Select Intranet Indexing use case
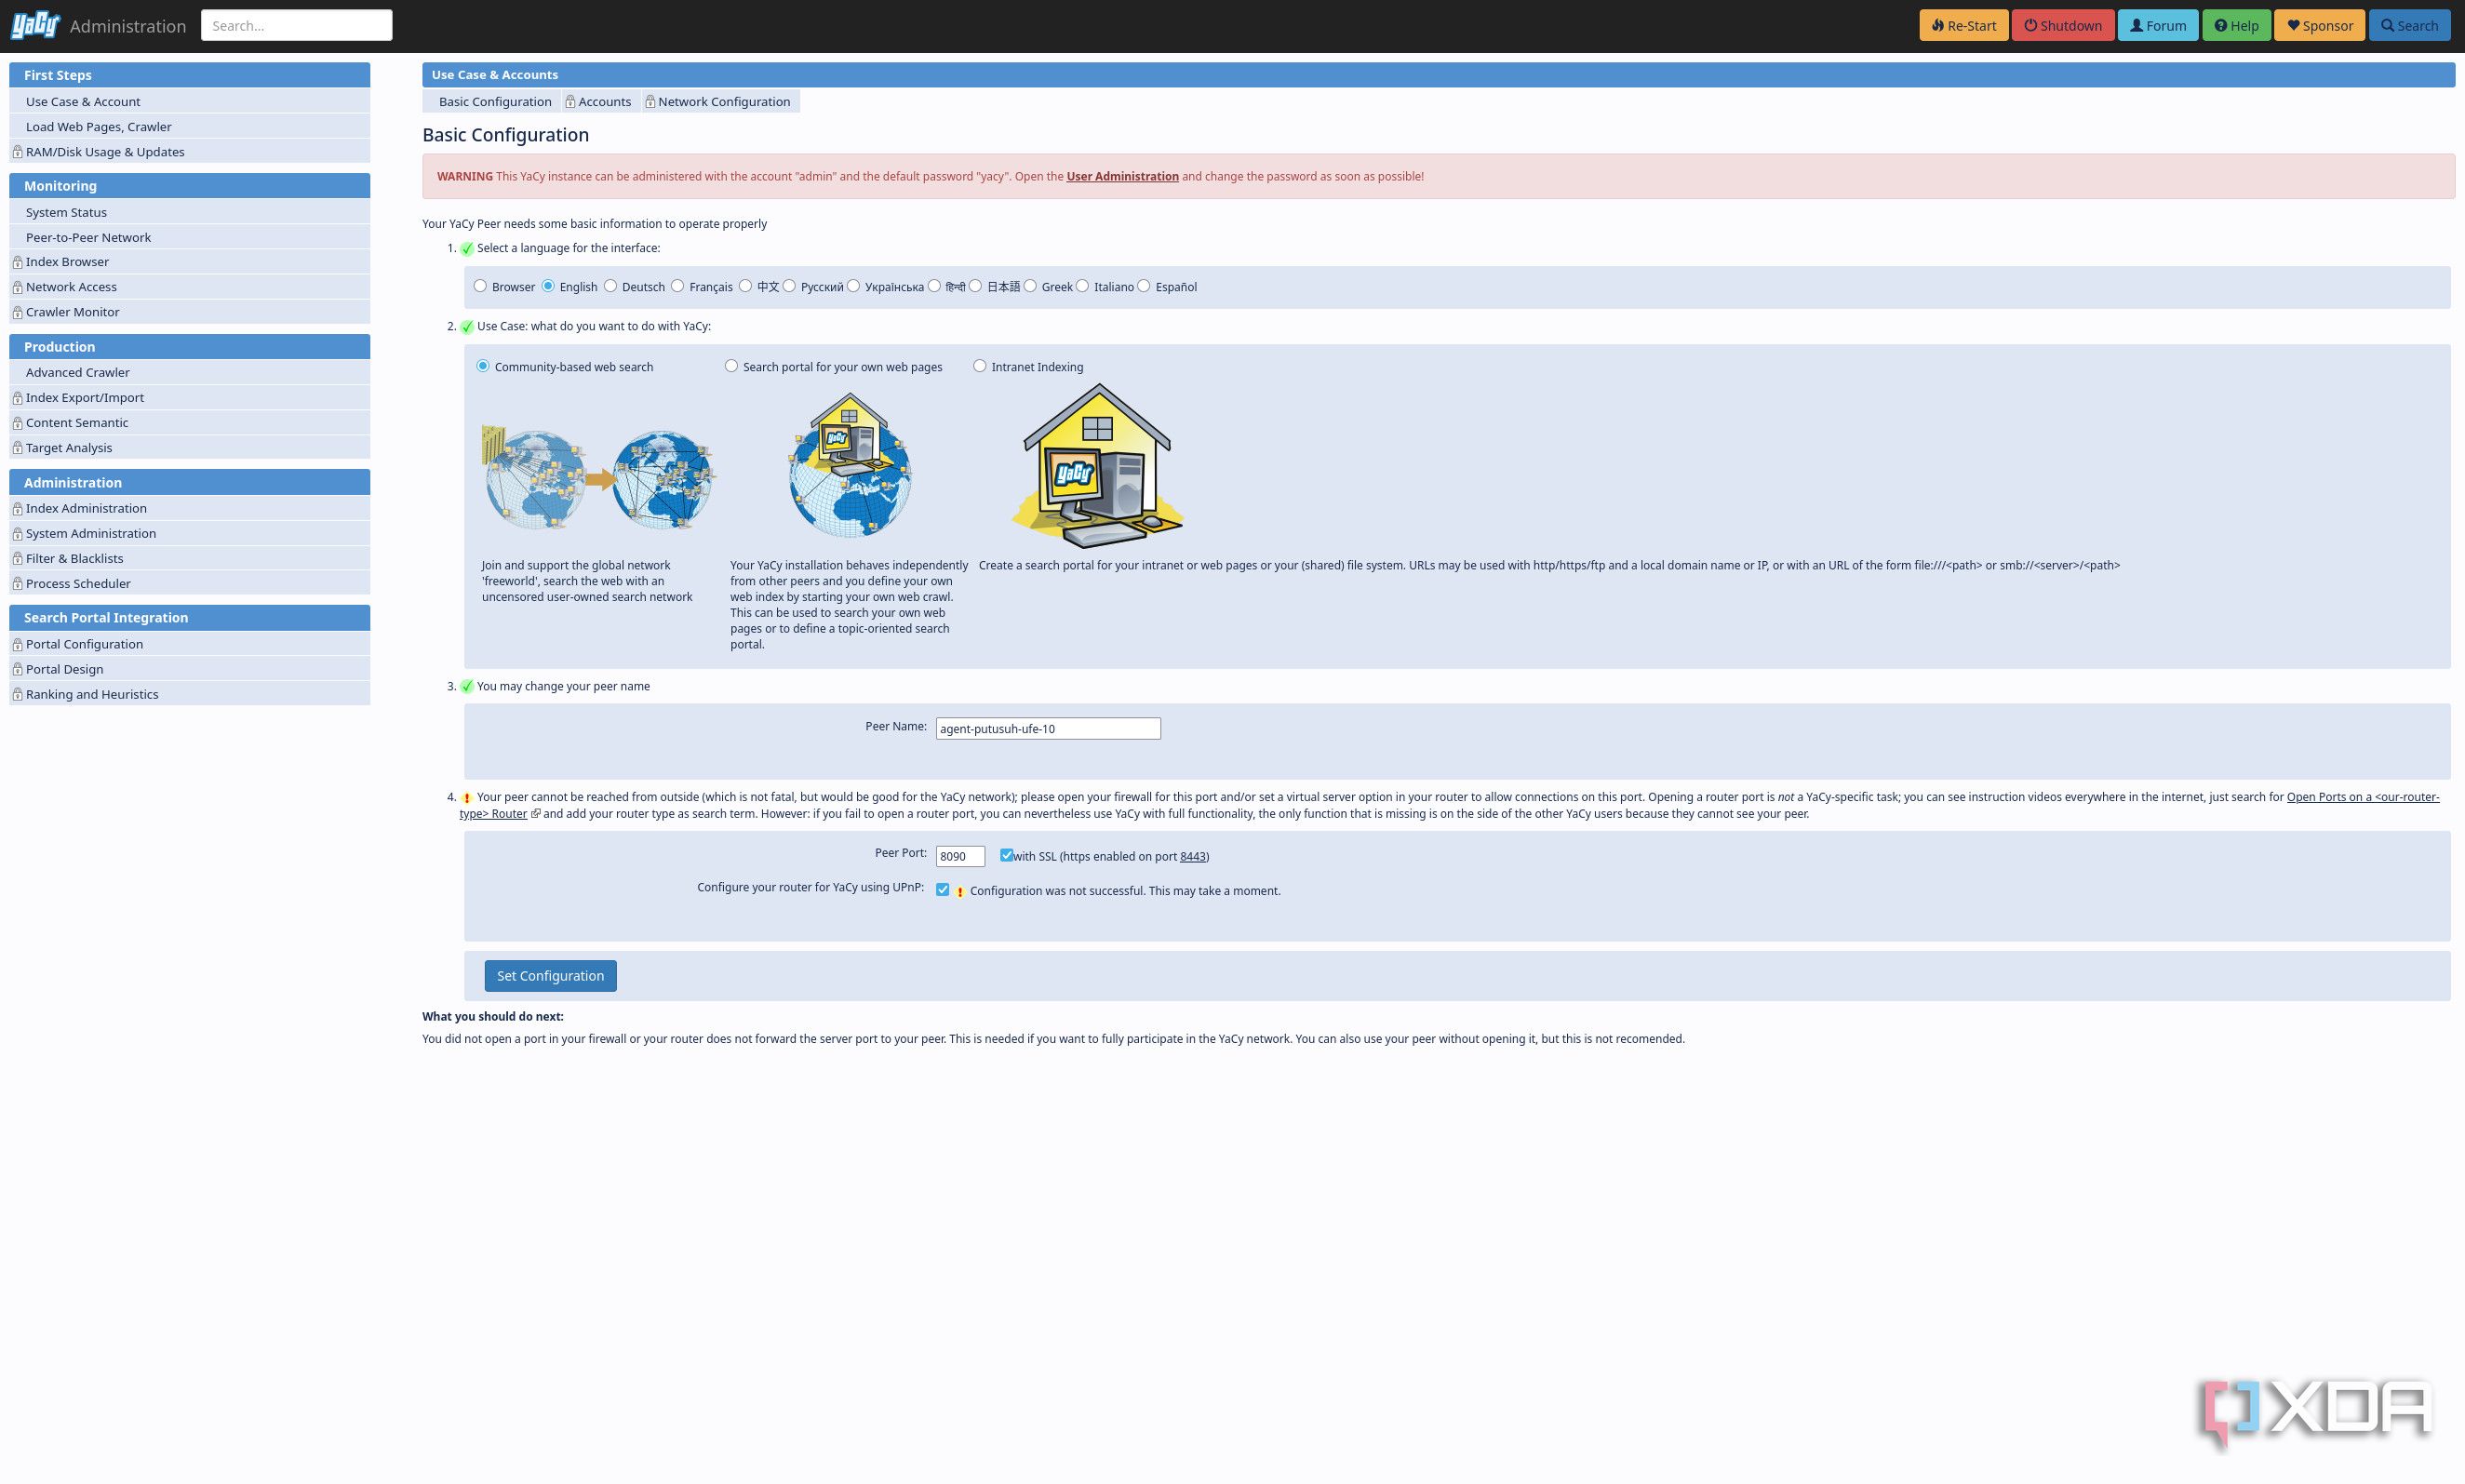The height and width of the screenshot is (1484, 2465). pos(979,366)
